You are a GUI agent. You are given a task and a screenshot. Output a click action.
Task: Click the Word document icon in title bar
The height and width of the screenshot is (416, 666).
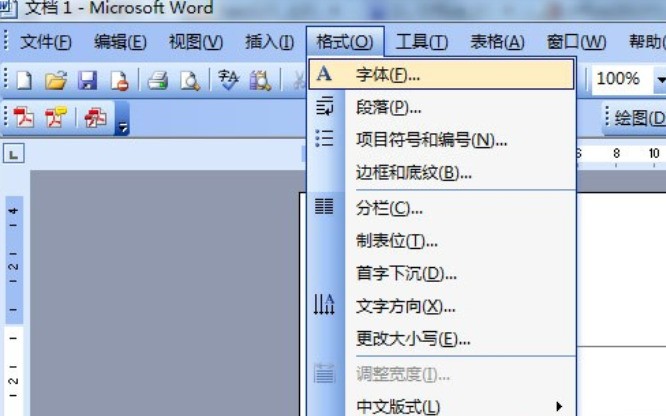pos(7,8)
